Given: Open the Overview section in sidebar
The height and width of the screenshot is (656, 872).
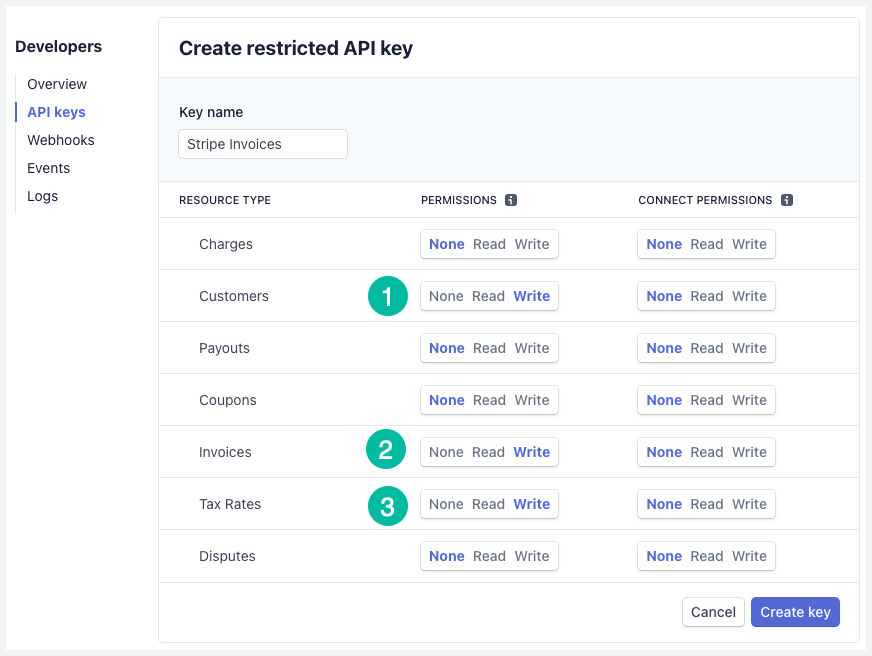Looking at the screenshot, I should (x=56, y=84).
